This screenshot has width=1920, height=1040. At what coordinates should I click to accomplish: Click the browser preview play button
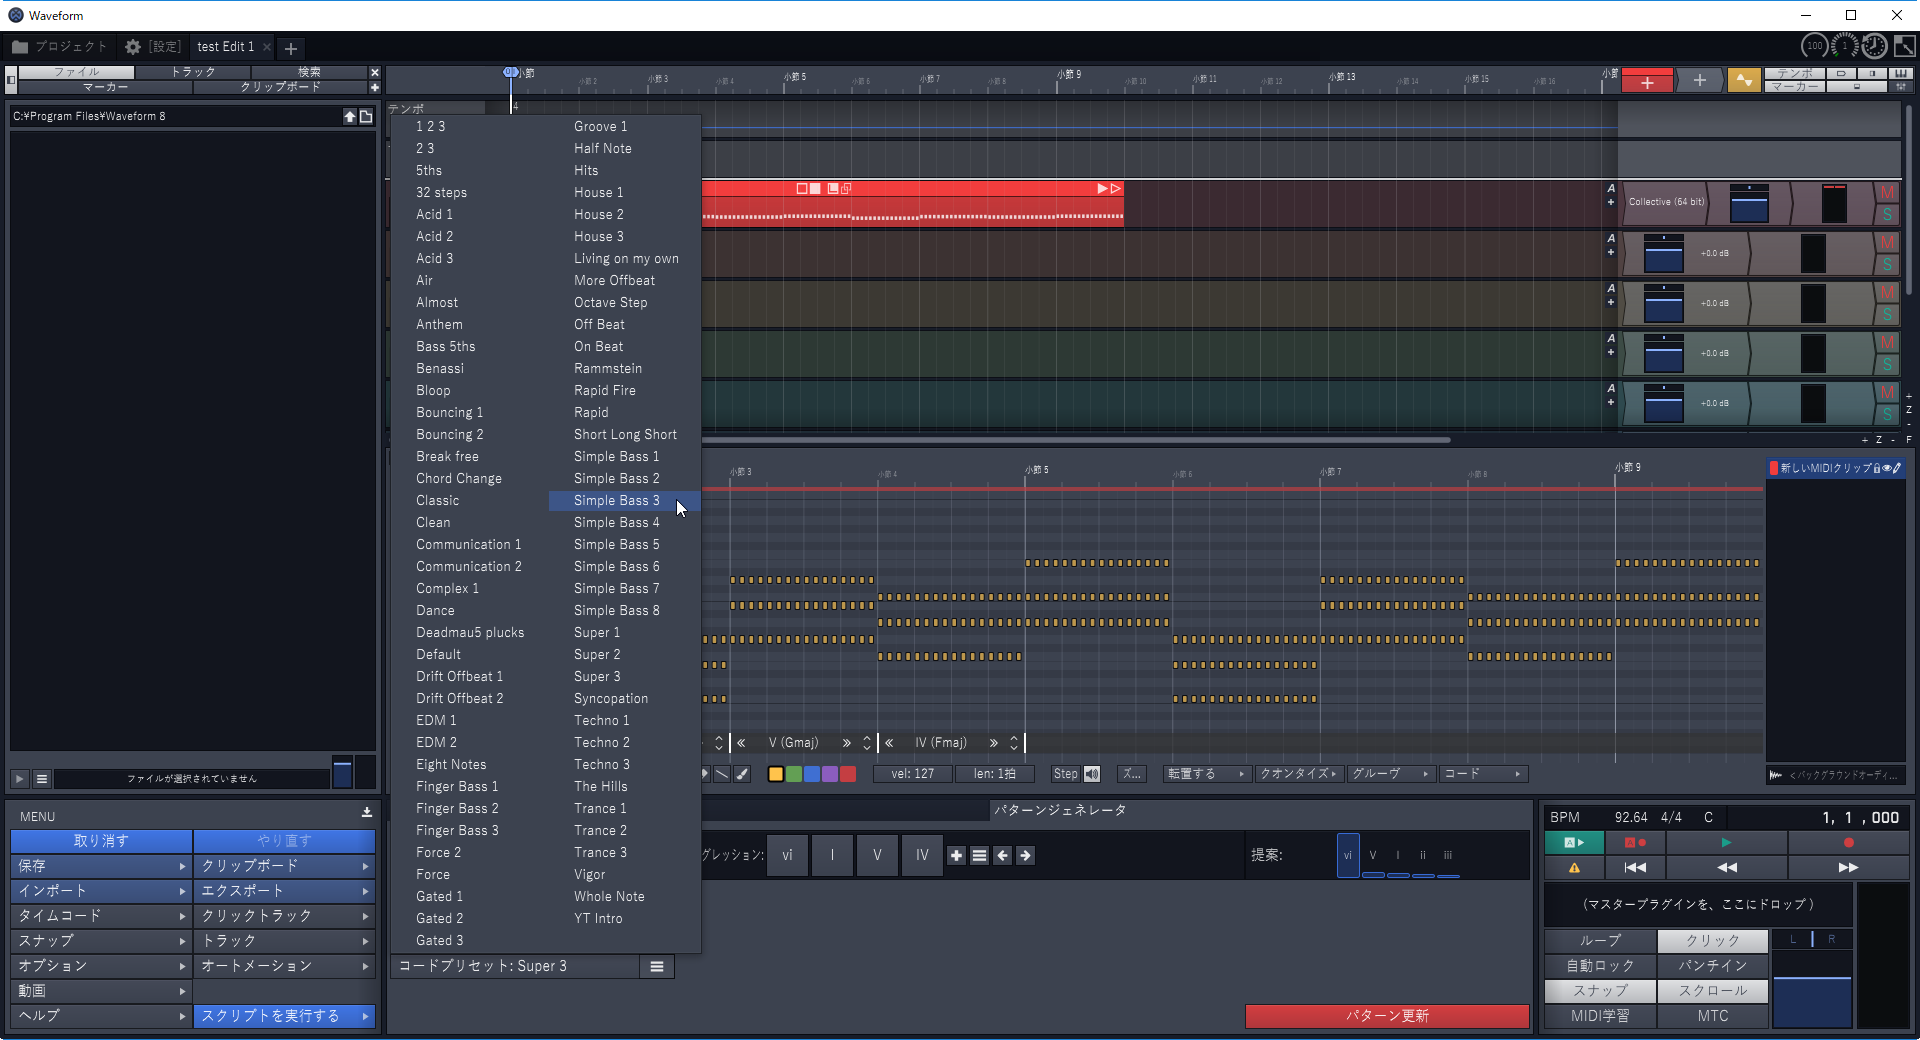[x=20, y=779]
